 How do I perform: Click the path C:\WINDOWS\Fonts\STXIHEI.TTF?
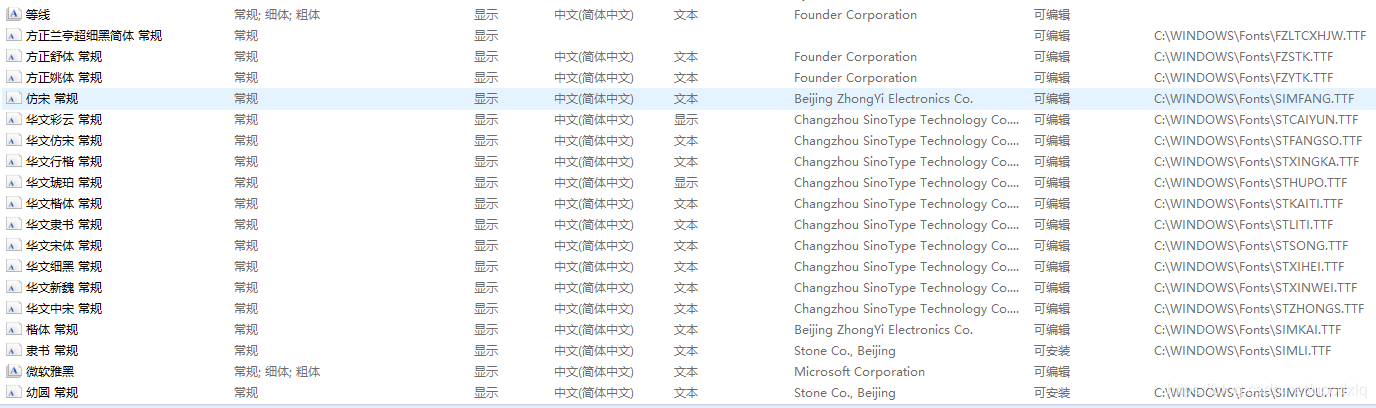coord(1249,267)
